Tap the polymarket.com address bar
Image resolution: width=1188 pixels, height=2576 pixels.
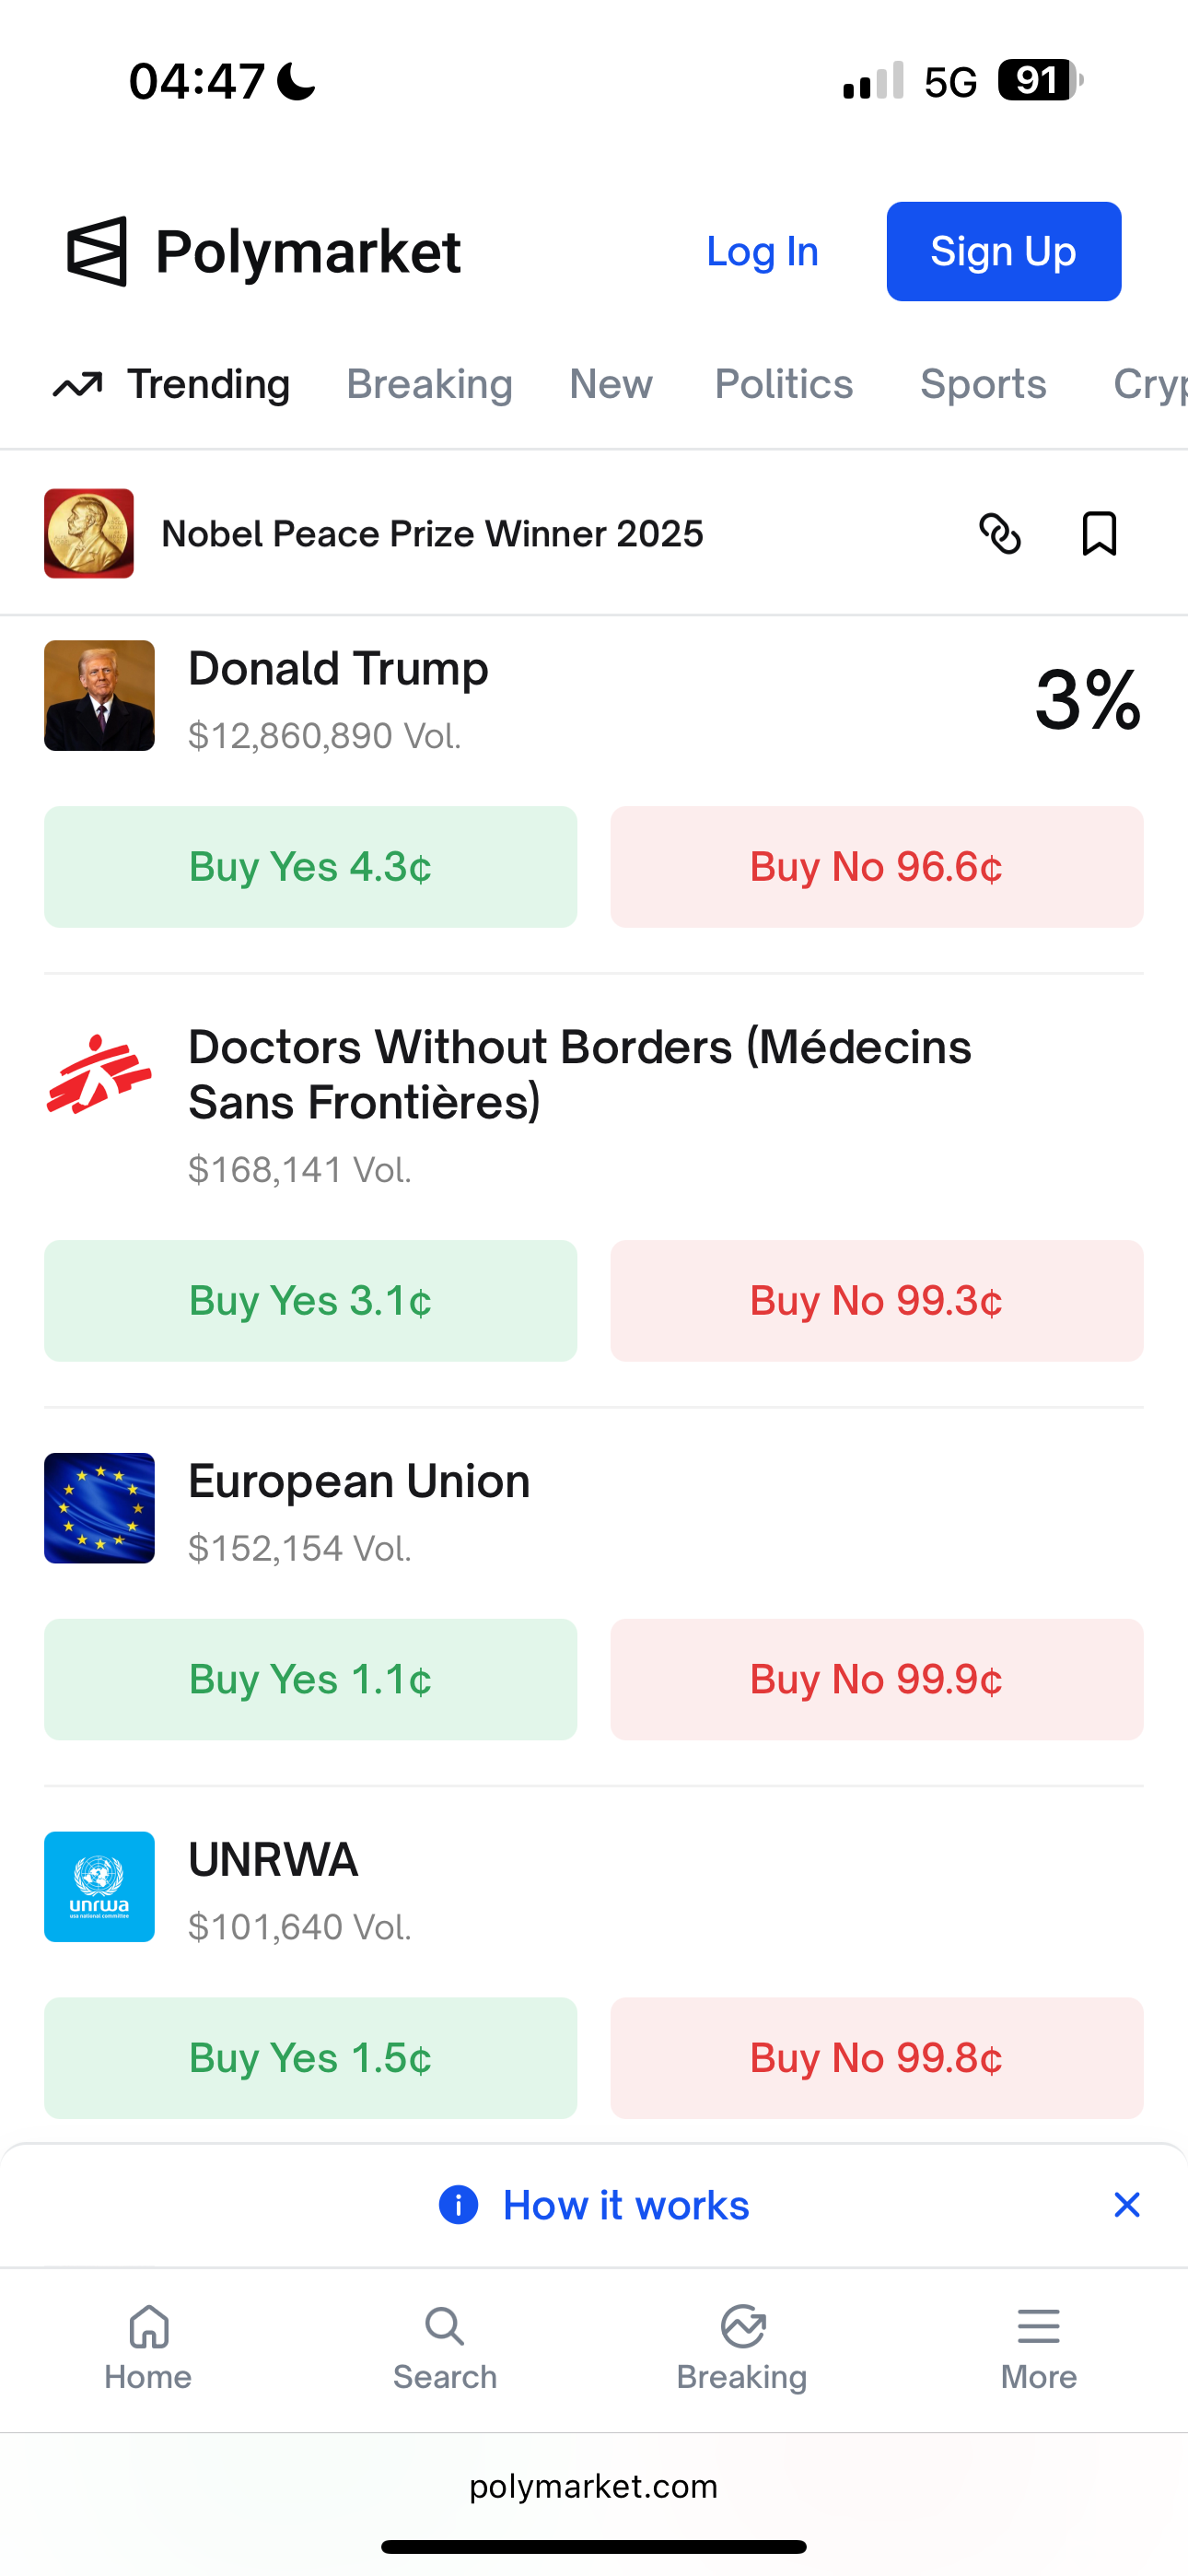pos(593,2486)
